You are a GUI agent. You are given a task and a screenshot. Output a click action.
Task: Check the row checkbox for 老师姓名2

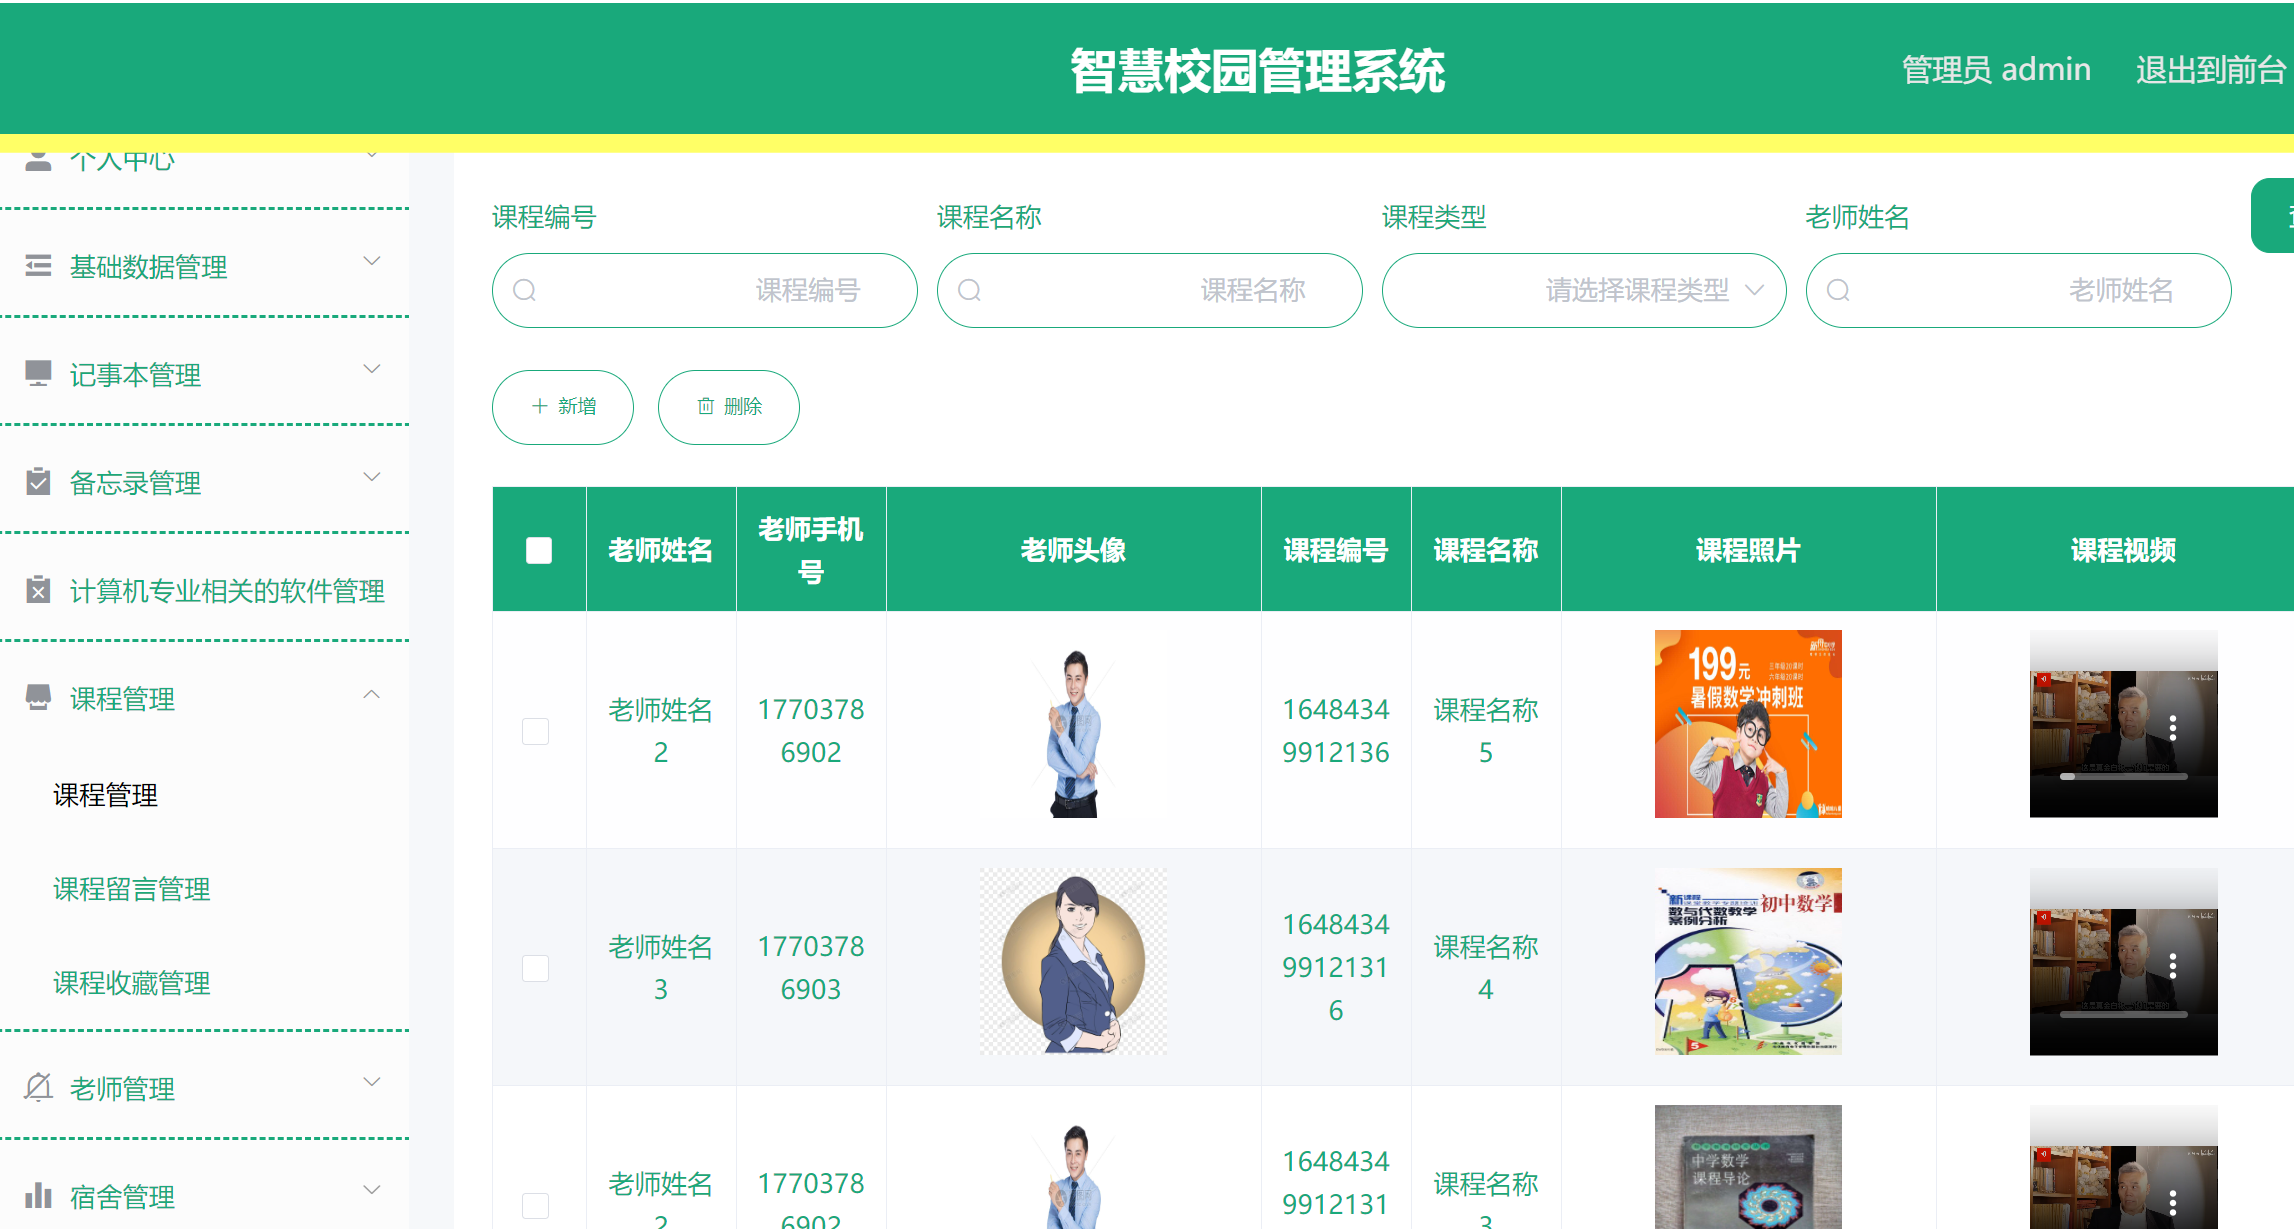click(536, 731)
